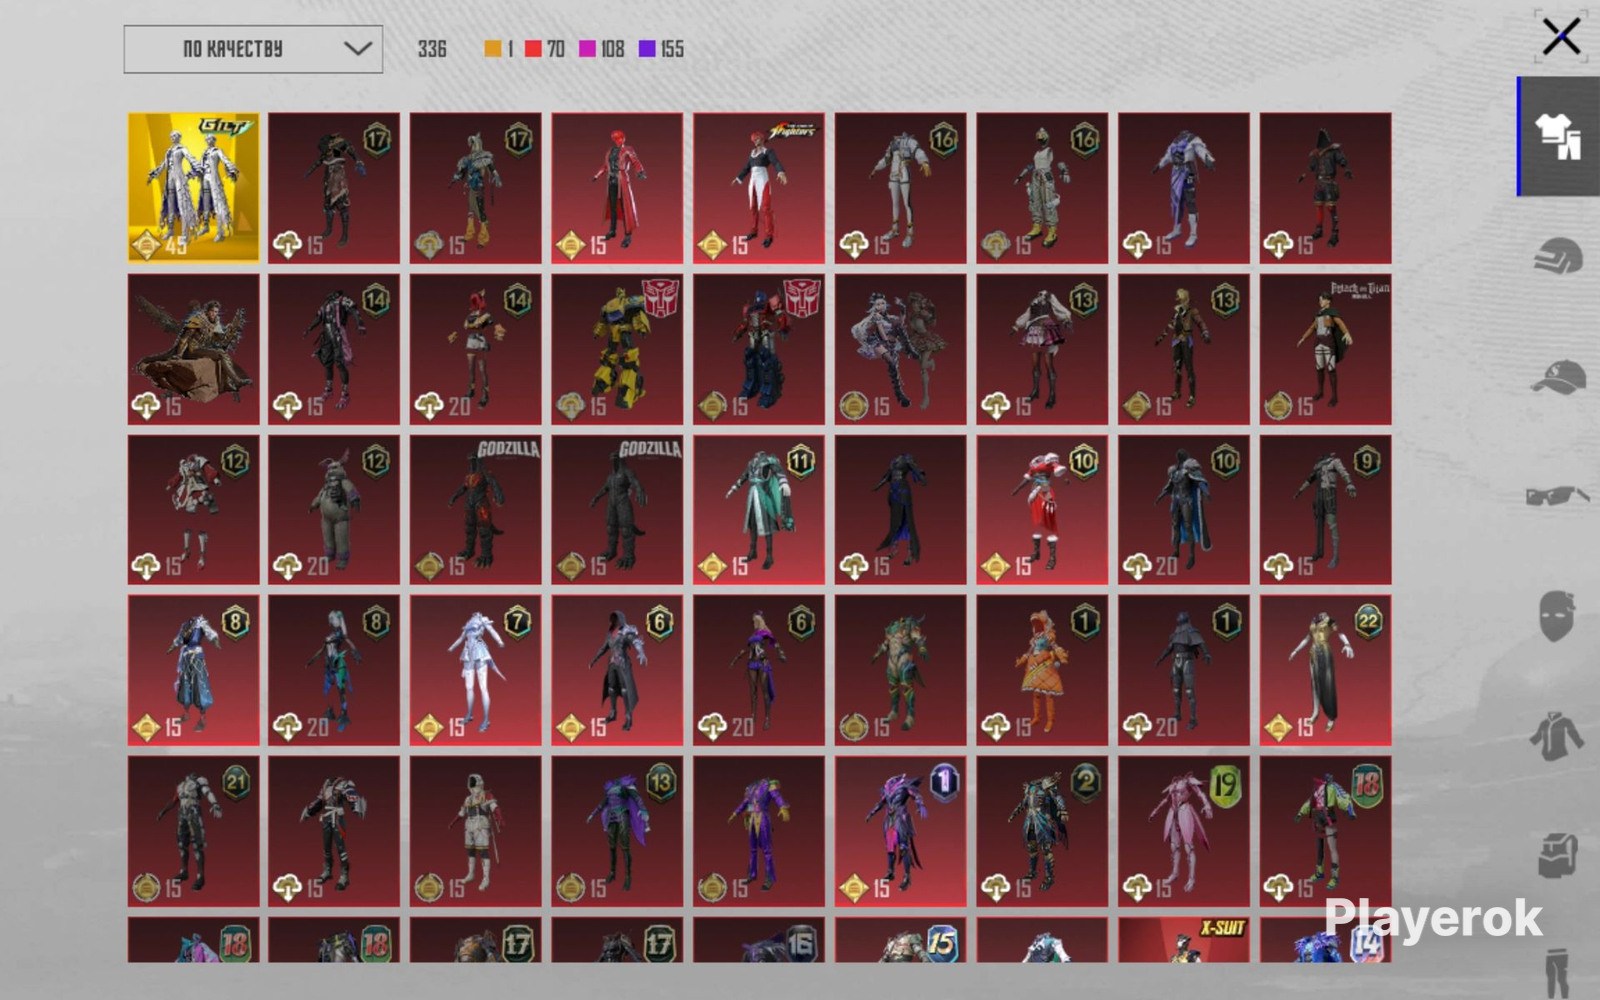Choose the blue robe outfit with badge 8
This screenshot has height=1000, width=1600.
[193, 670]
